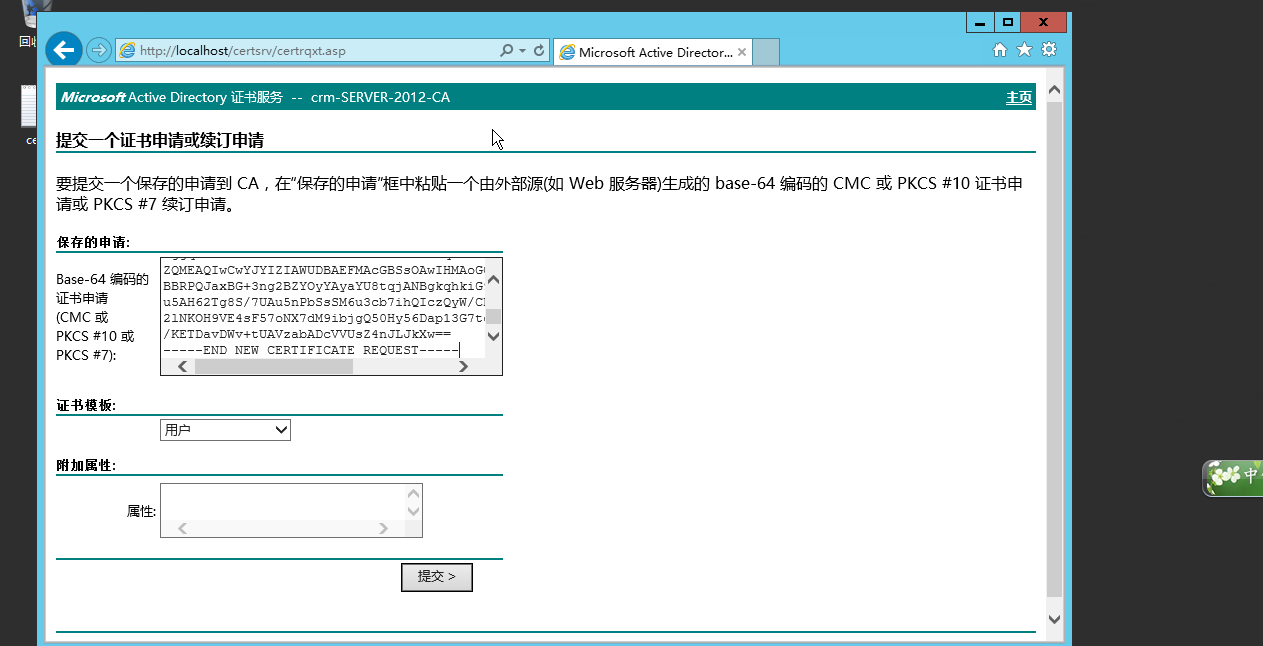Click the attributes box scroll-left arrow
This screenshot has height=646, width=1263.
pos(183,529)
